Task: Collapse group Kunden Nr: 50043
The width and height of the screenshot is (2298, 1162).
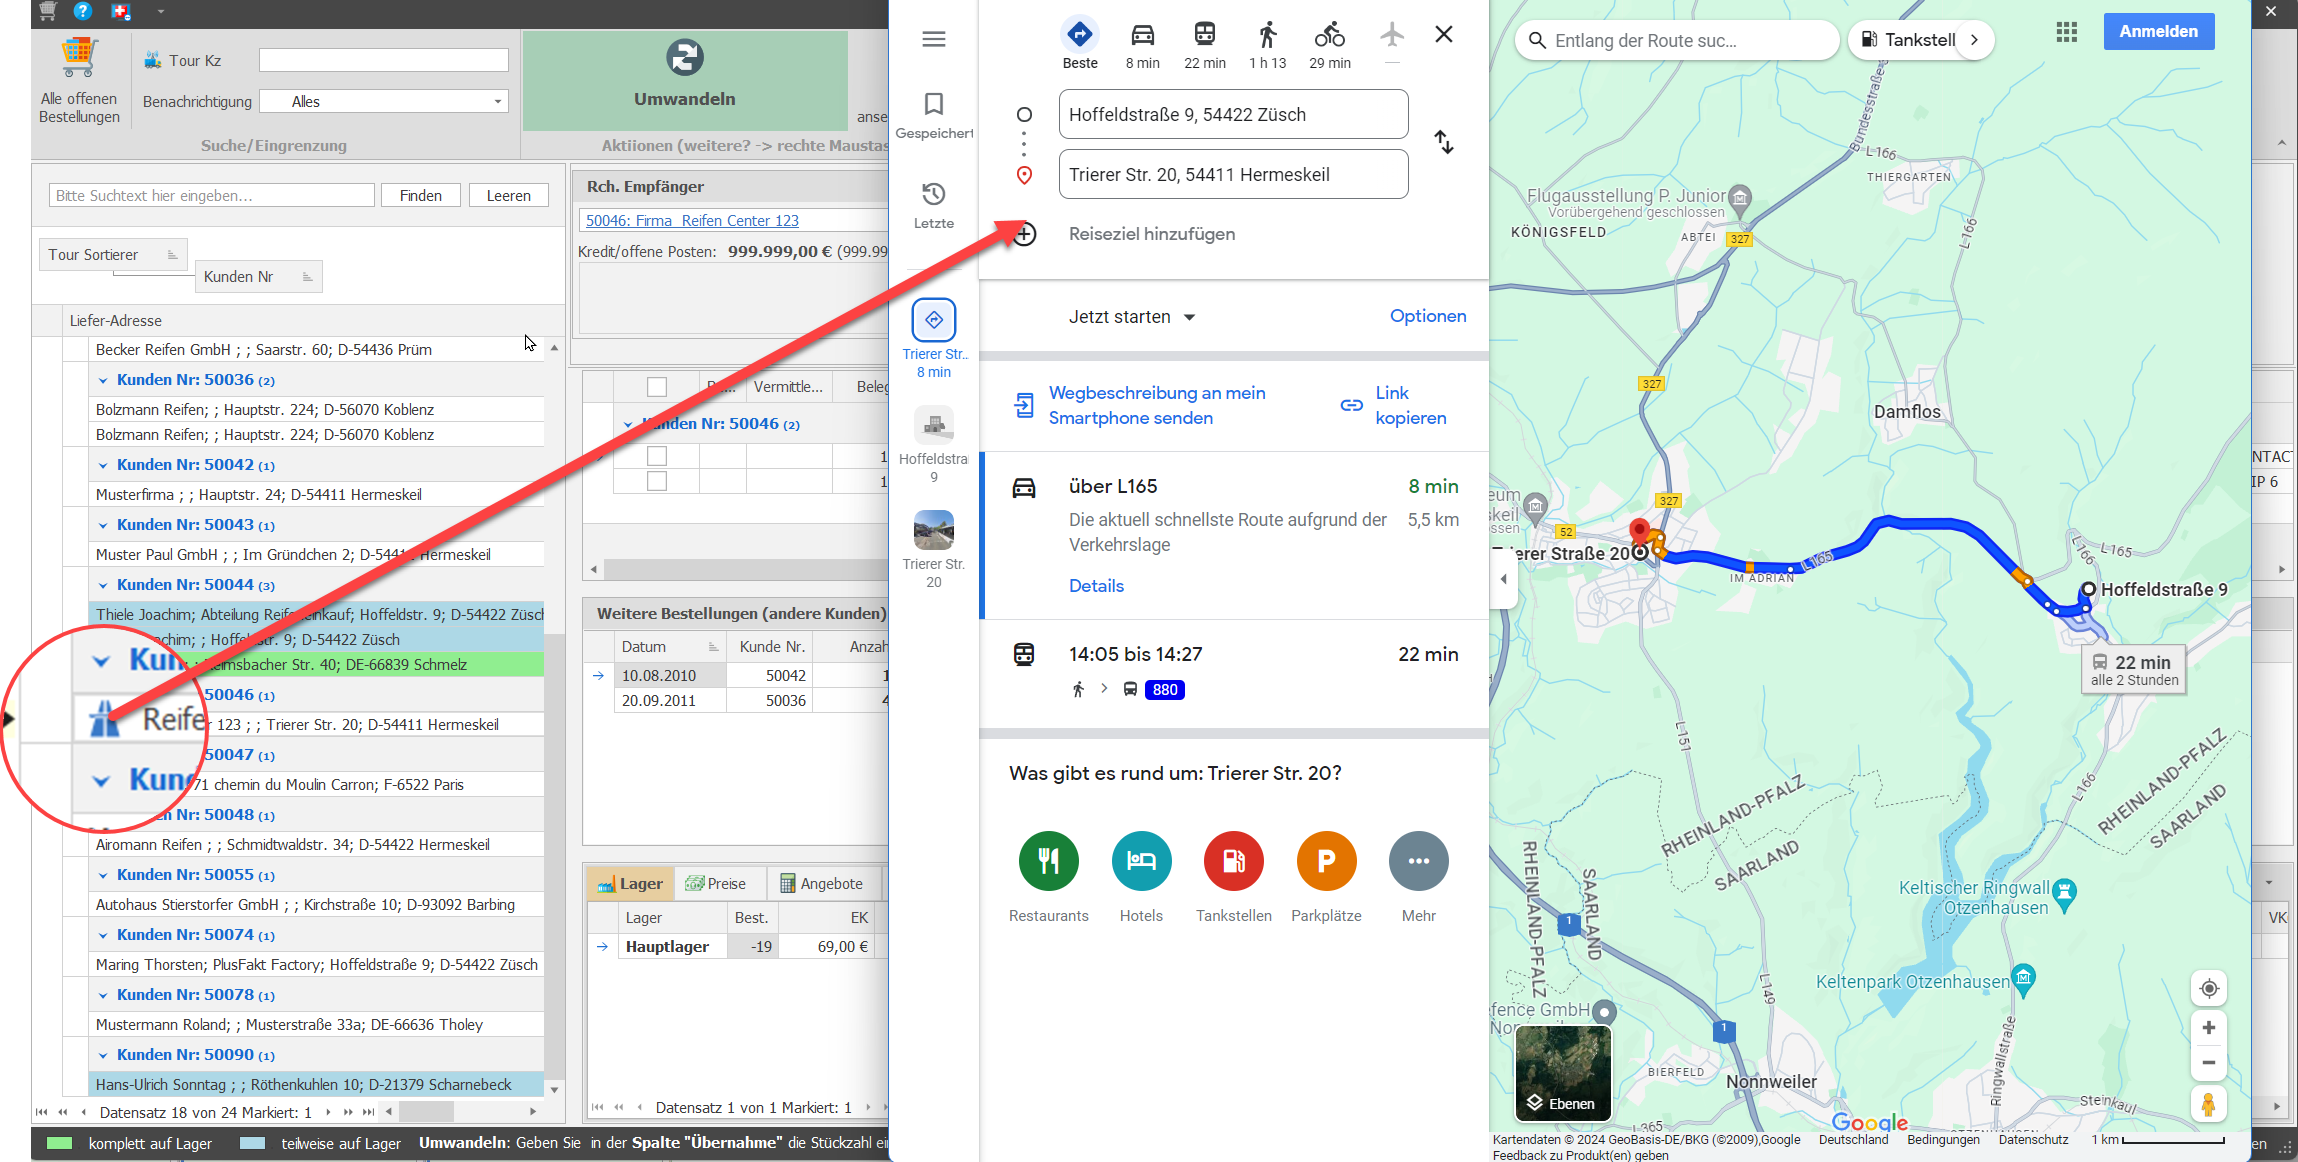Action: pyautogui.click(x=103, y=525)
